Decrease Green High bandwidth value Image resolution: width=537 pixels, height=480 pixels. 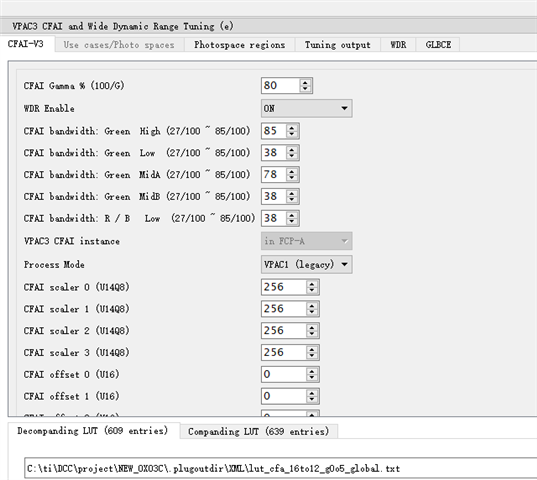[x=292, y=134]
